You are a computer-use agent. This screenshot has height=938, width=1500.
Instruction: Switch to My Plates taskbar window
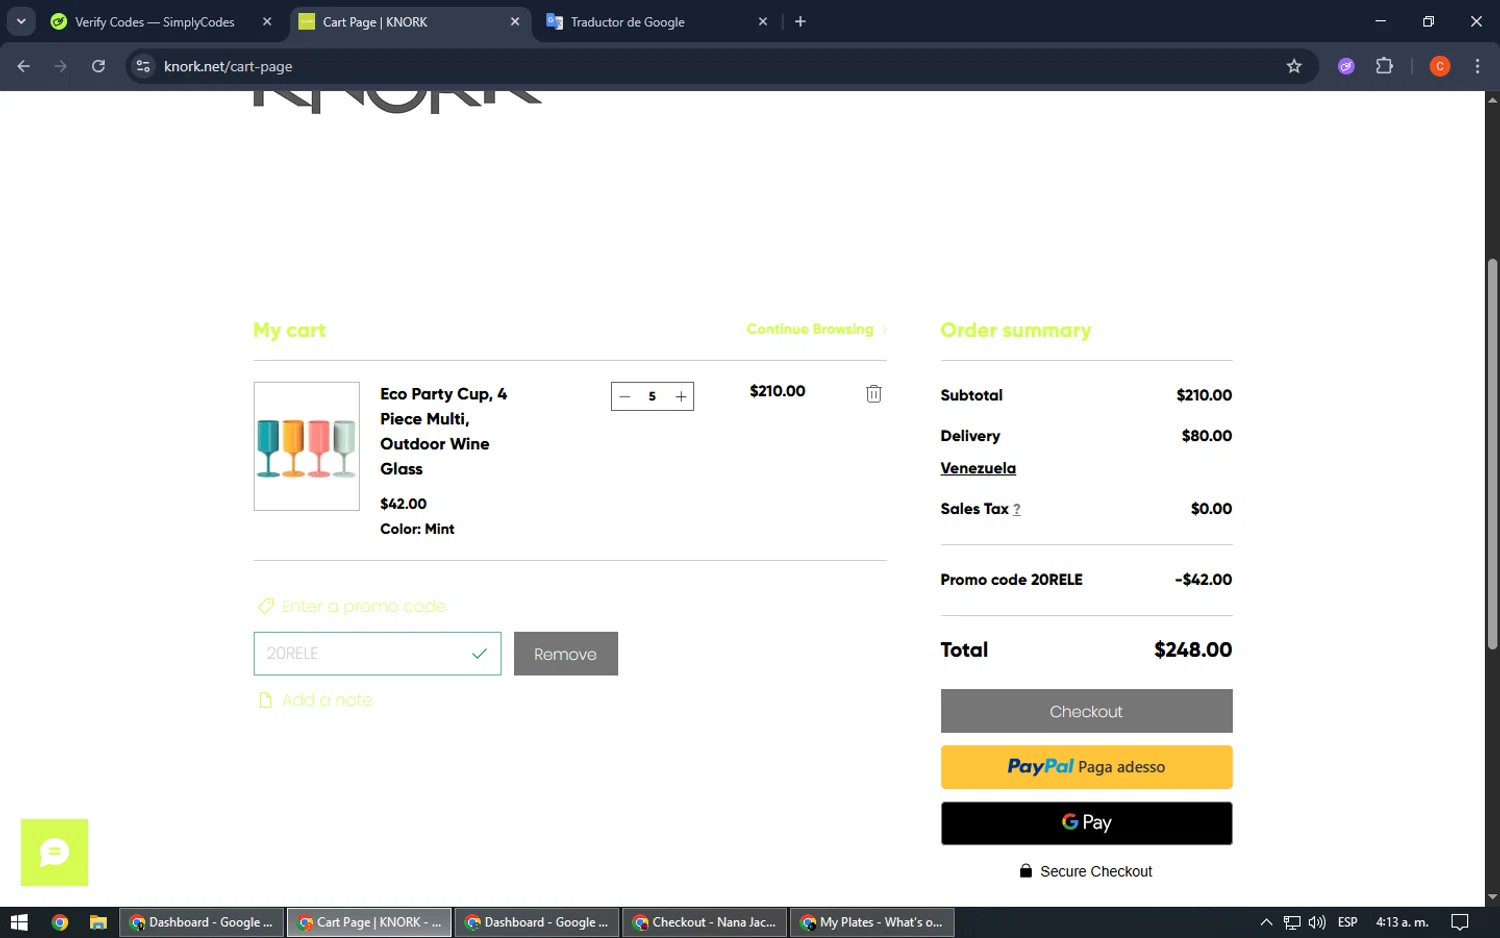873,922
